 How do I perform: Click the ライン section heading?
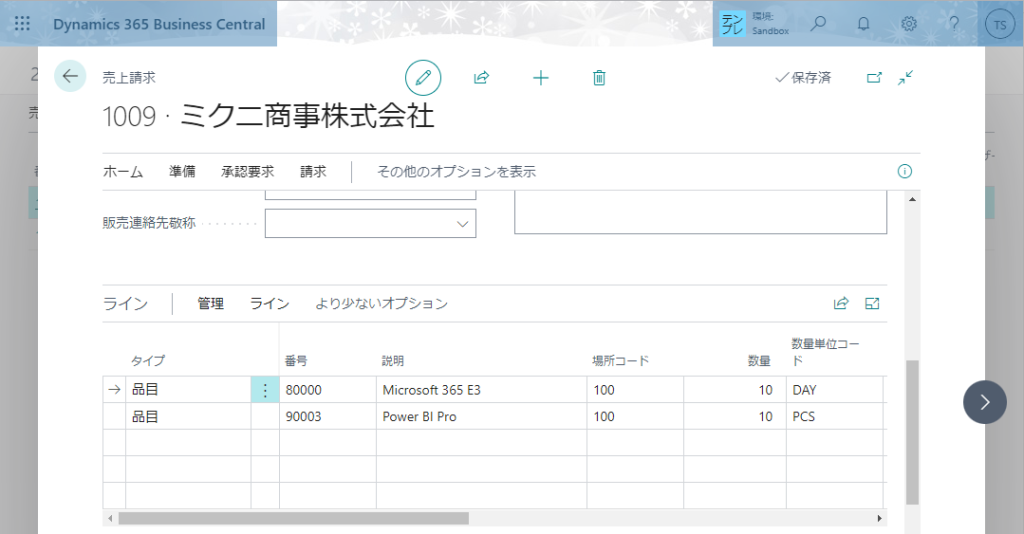(125, 303)
